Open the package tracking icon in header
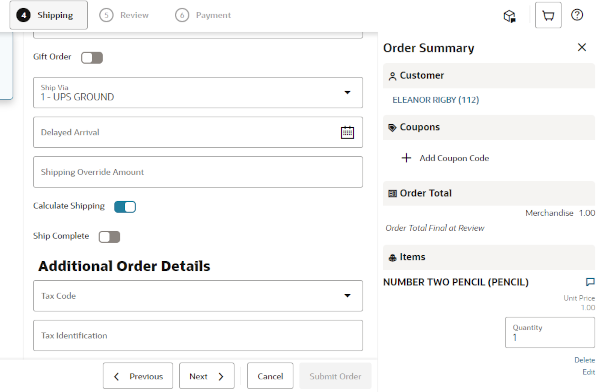 pyautogui.click(x=510, y=16)
